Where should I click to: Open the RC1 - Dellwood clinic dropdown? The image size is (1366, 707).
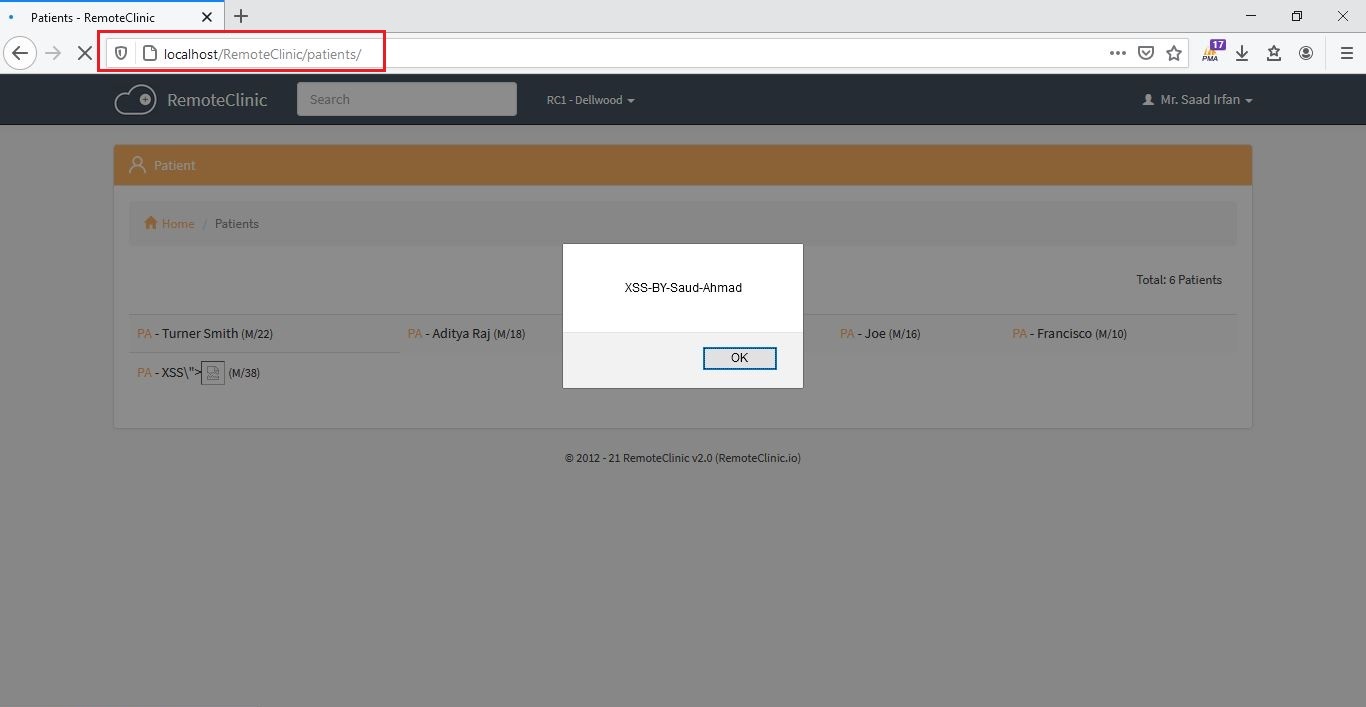[x=589, y=99]
